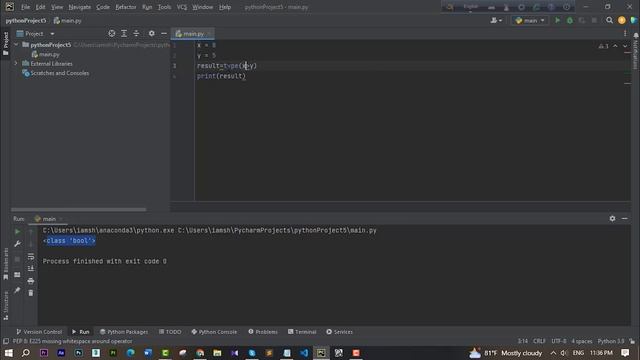Hide the Run tool window
640x360 pixels.
(x=624, y=219)
